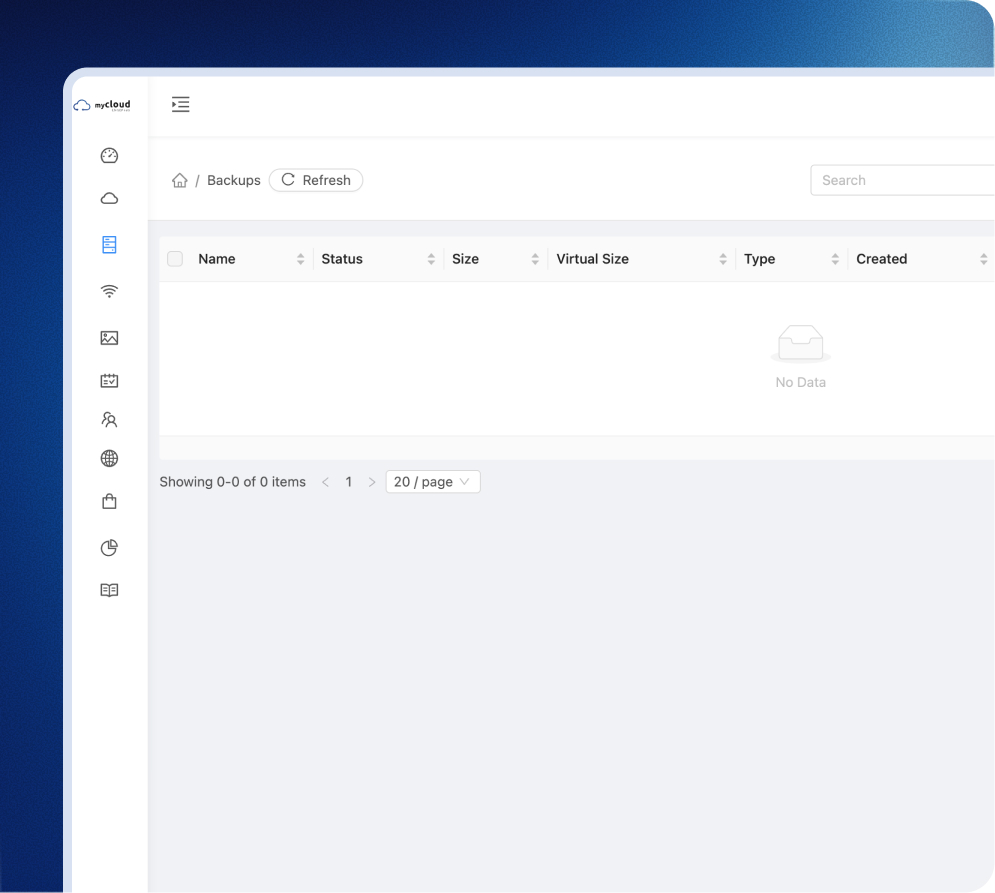
Task: Click the 'Showing 0-0 of 0 items' text
Action: tap(232, 482)
